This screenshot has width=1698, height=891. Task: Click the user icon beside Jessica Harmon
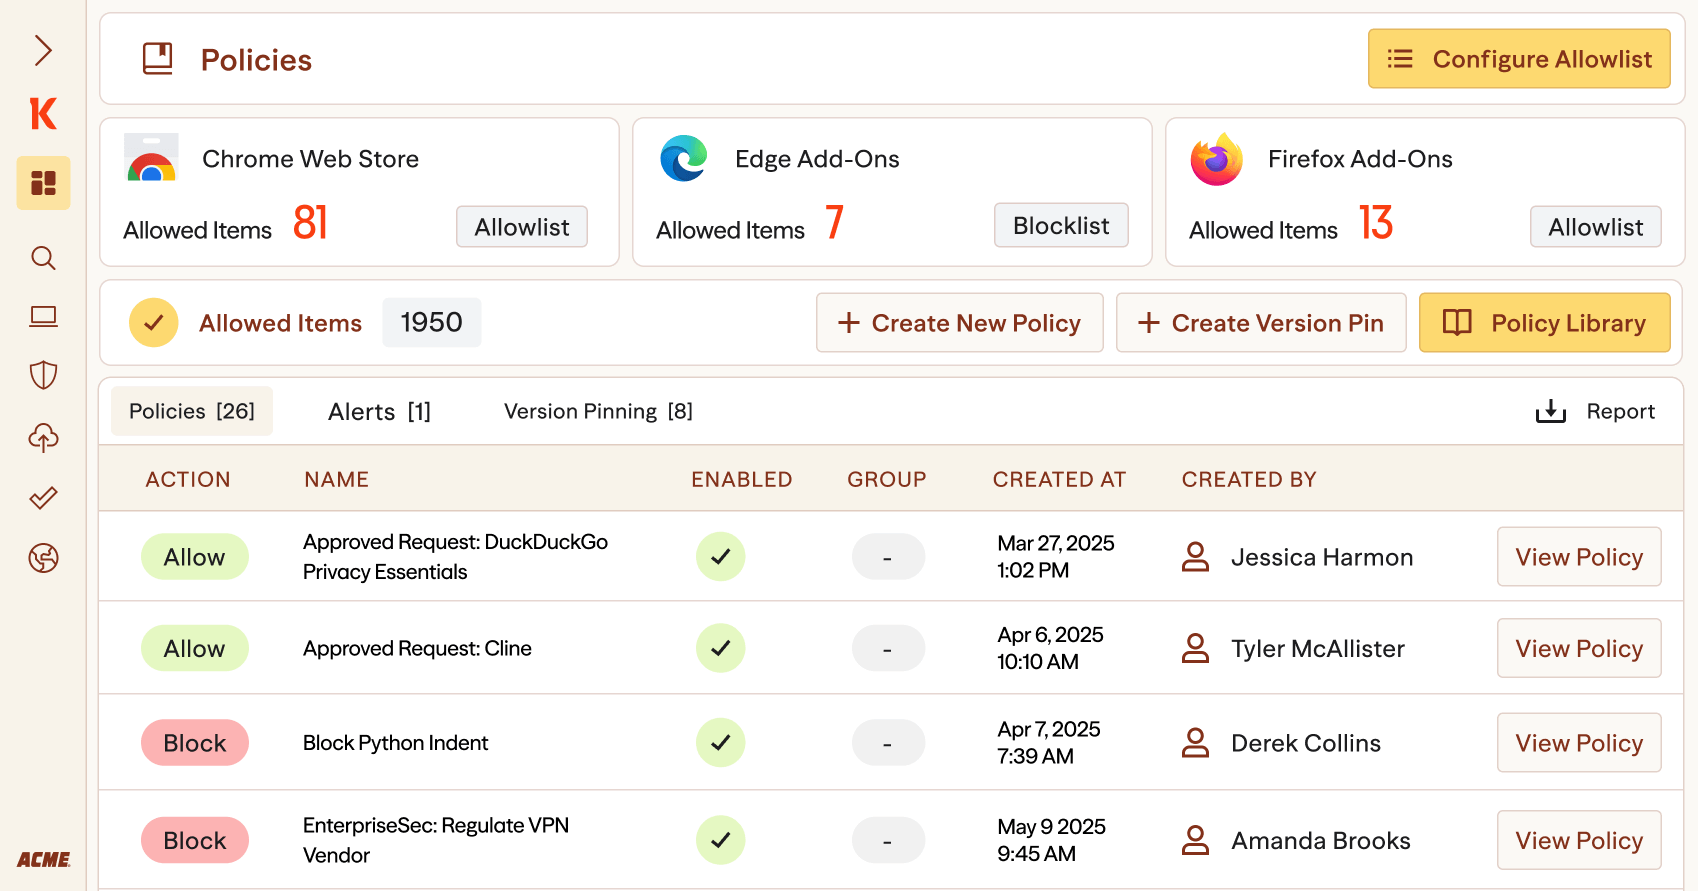pyautogui.click(x=1196, y=557)
